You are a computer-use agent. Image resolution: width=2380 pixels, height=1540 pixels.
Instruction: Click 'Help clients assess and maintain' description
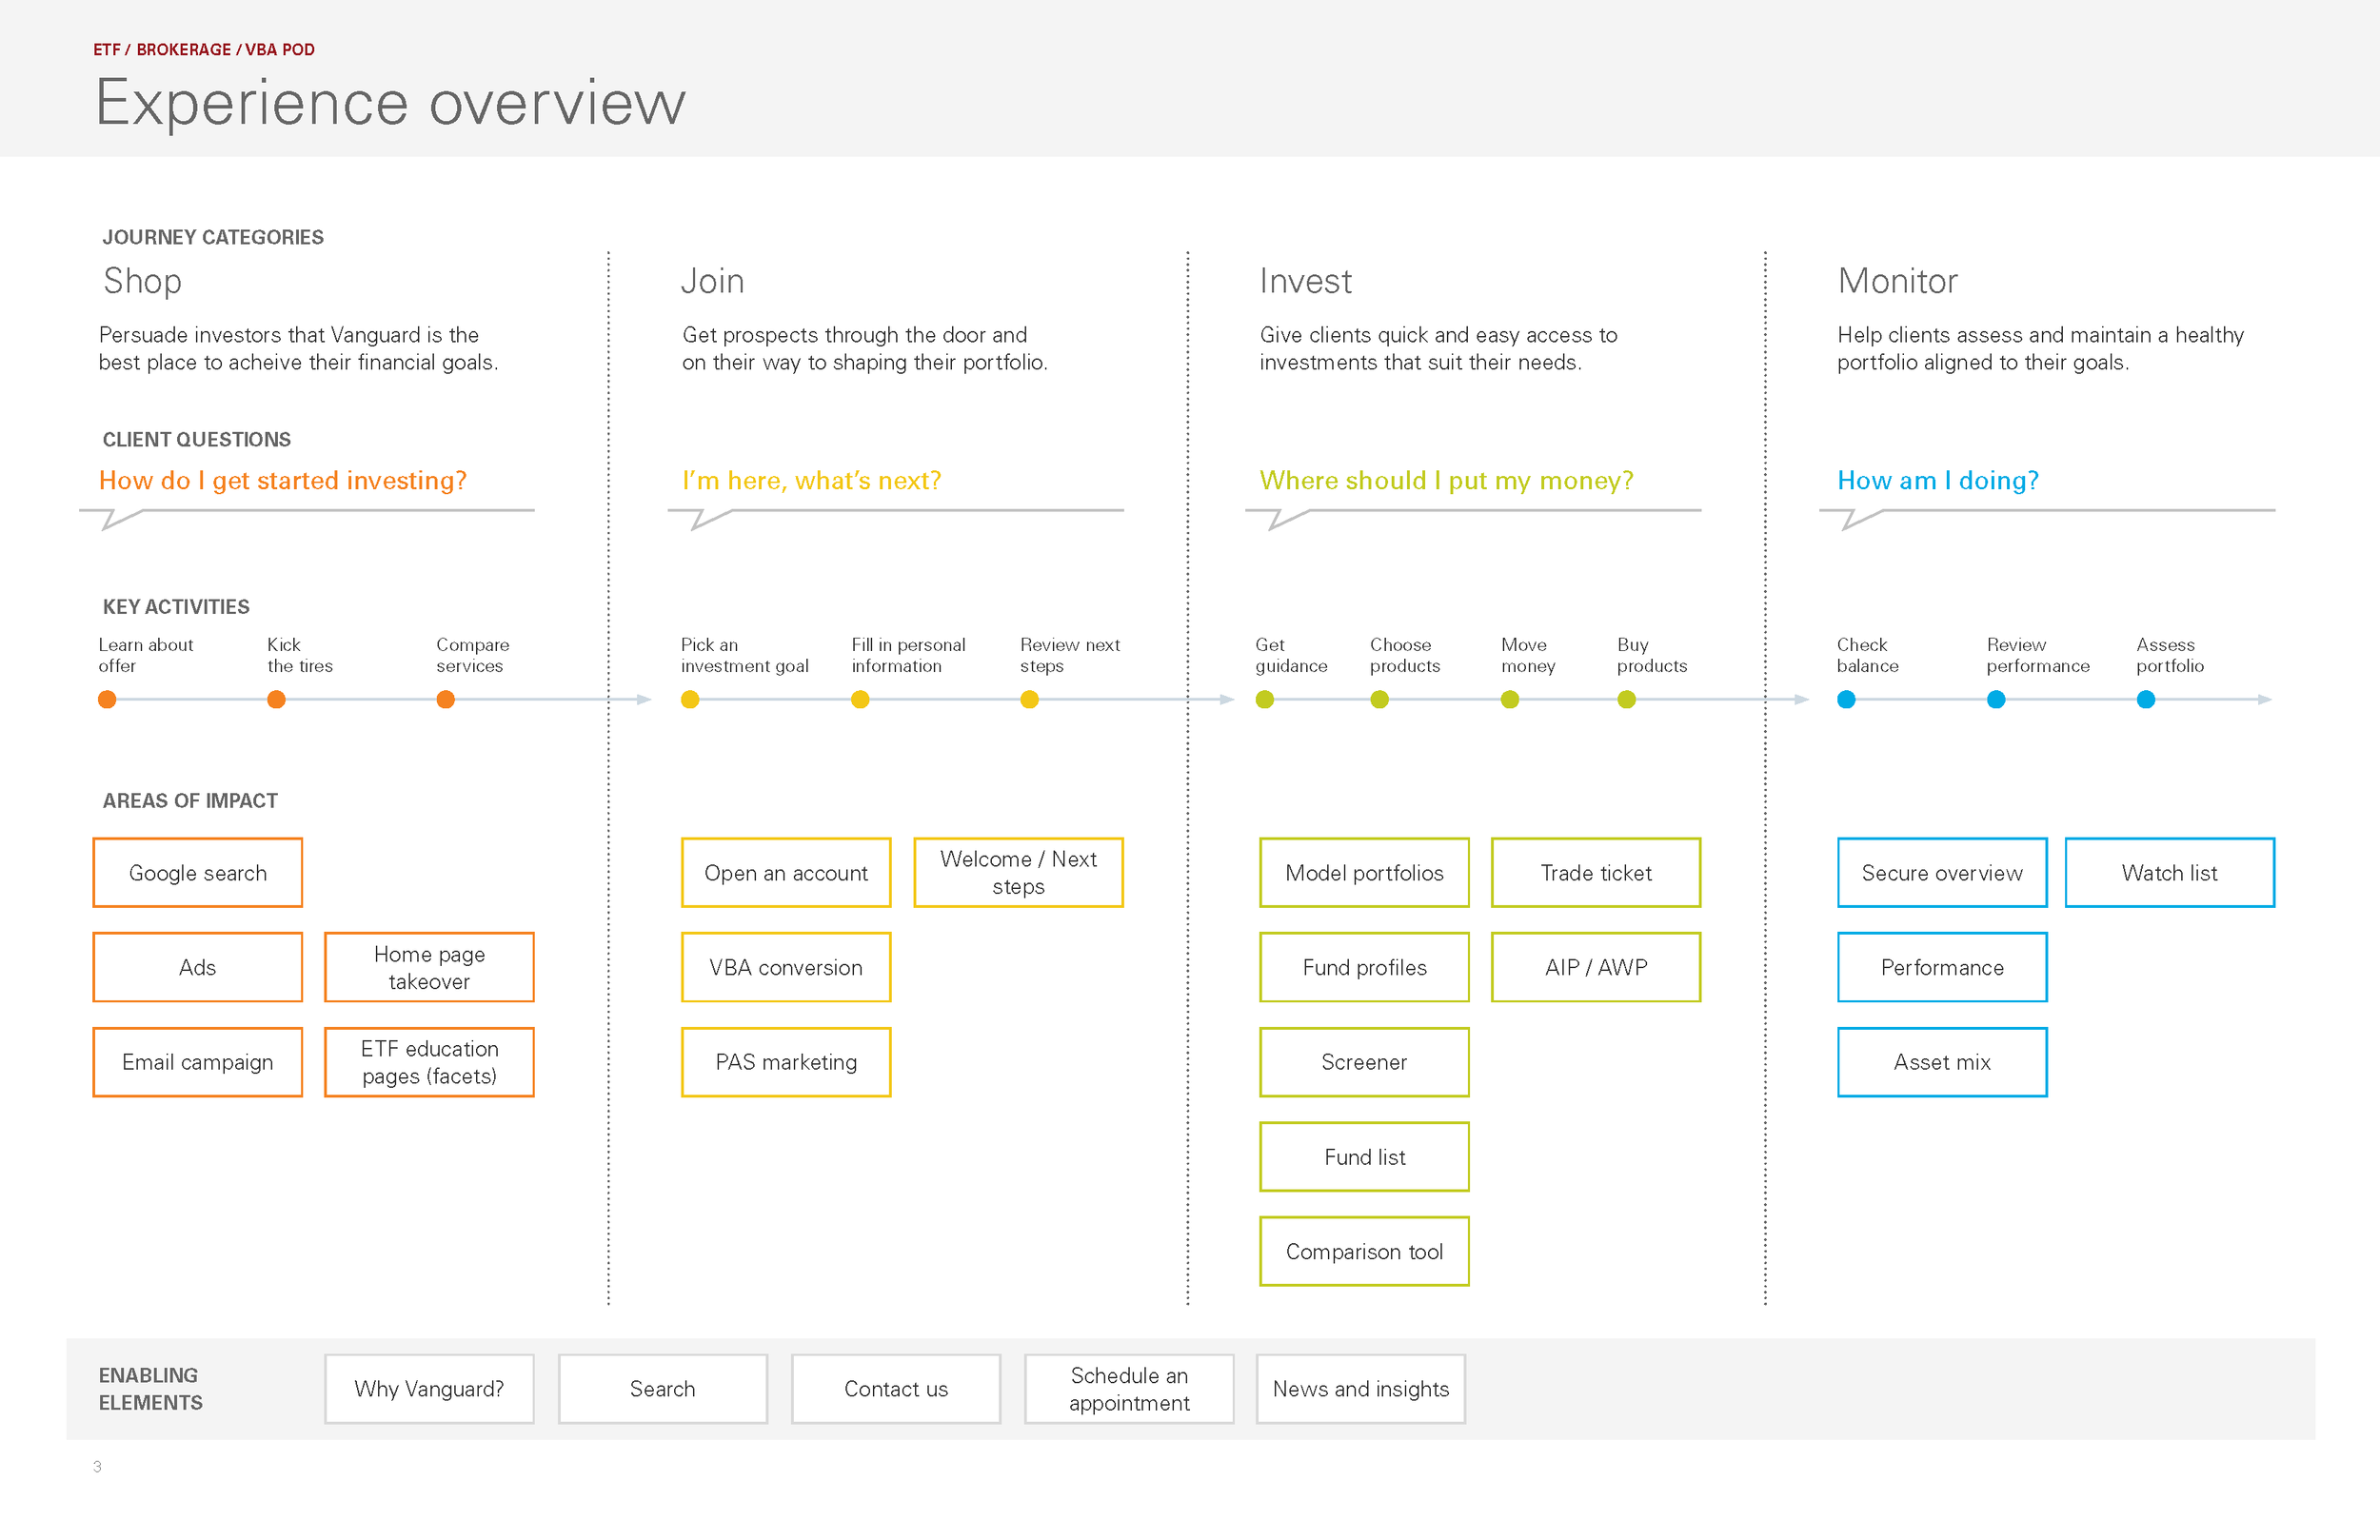coord(2040,348)
